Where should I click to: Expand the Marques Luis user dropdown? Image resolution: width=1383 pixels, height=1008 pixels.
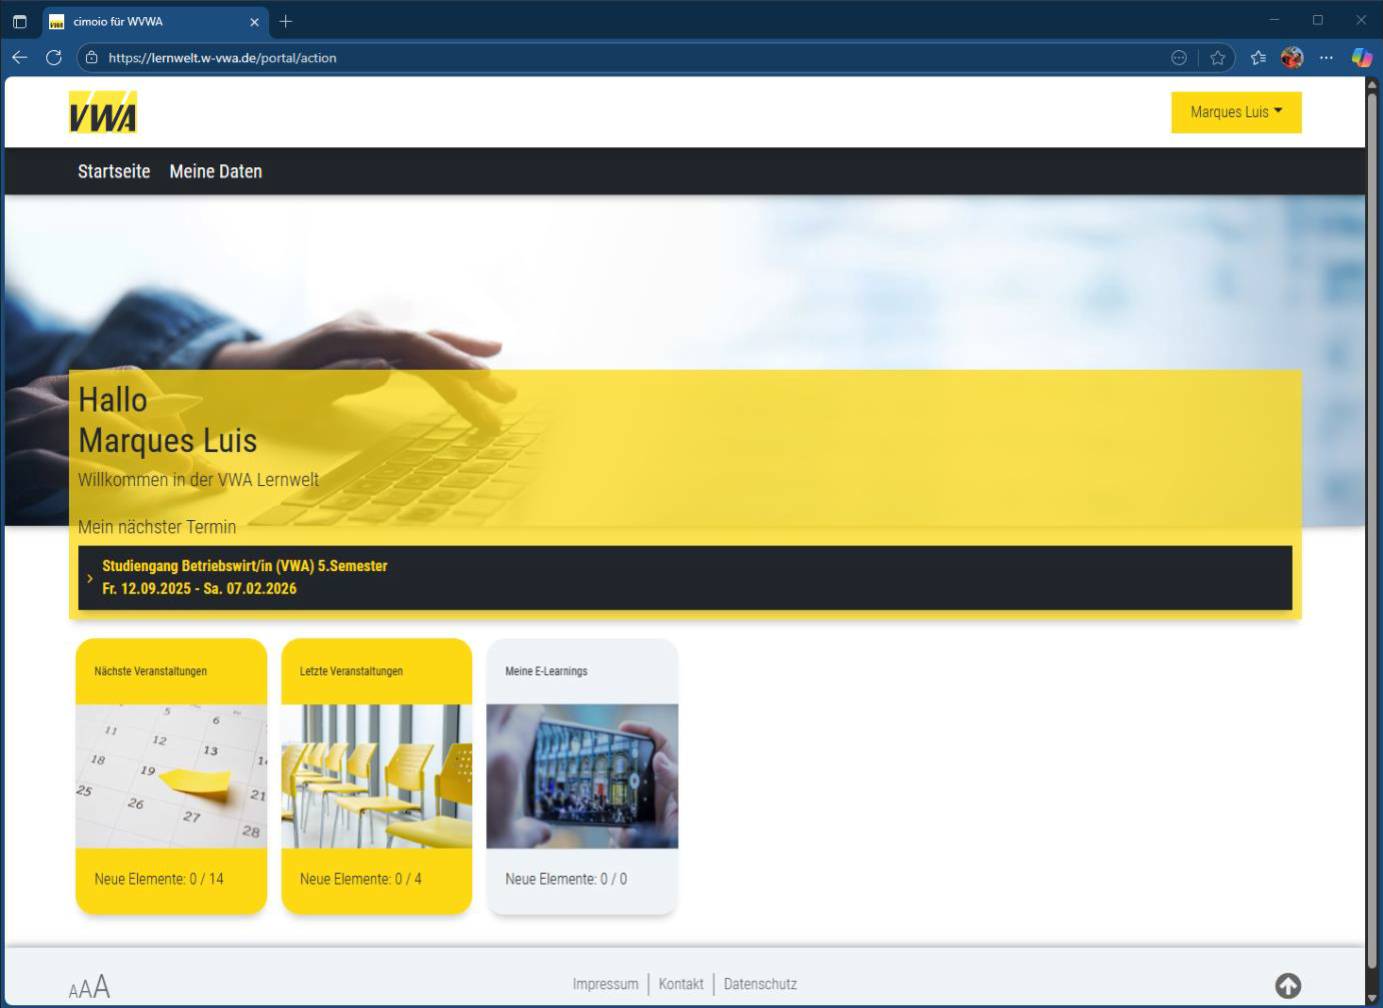pos(1235,112)
